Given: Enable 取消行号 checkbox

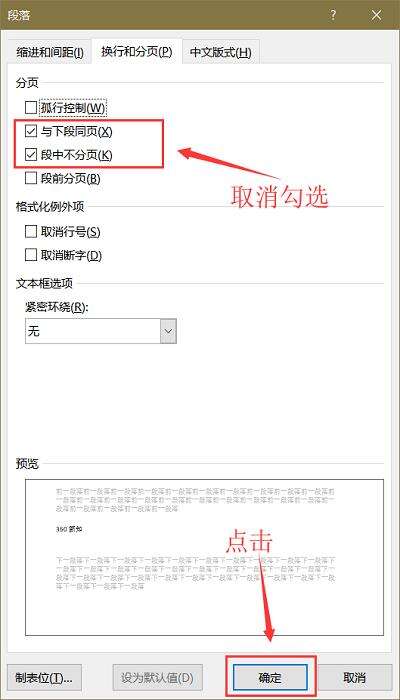Looking at the screenshot, I should click(x=31, y=232).
